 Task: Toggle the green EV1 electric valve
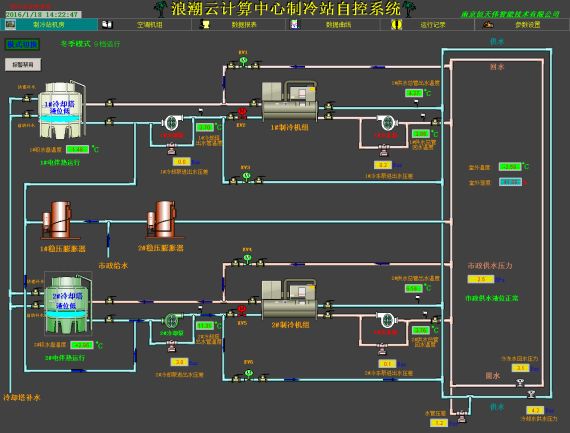tap(243, 60)
